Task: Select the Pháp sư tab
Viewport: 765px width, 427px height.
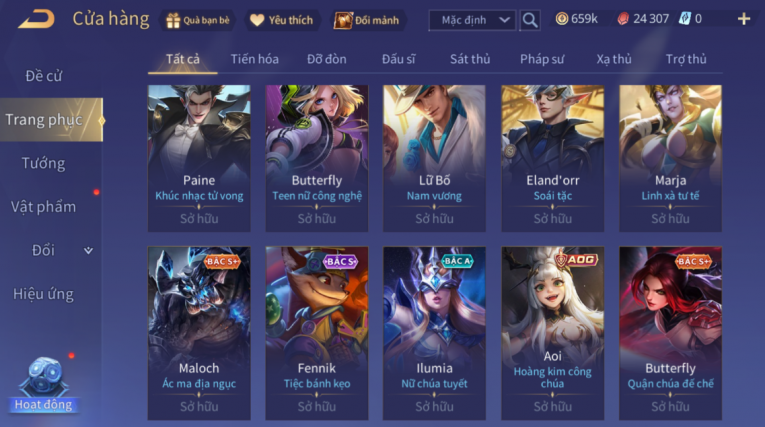Action: 542,59
